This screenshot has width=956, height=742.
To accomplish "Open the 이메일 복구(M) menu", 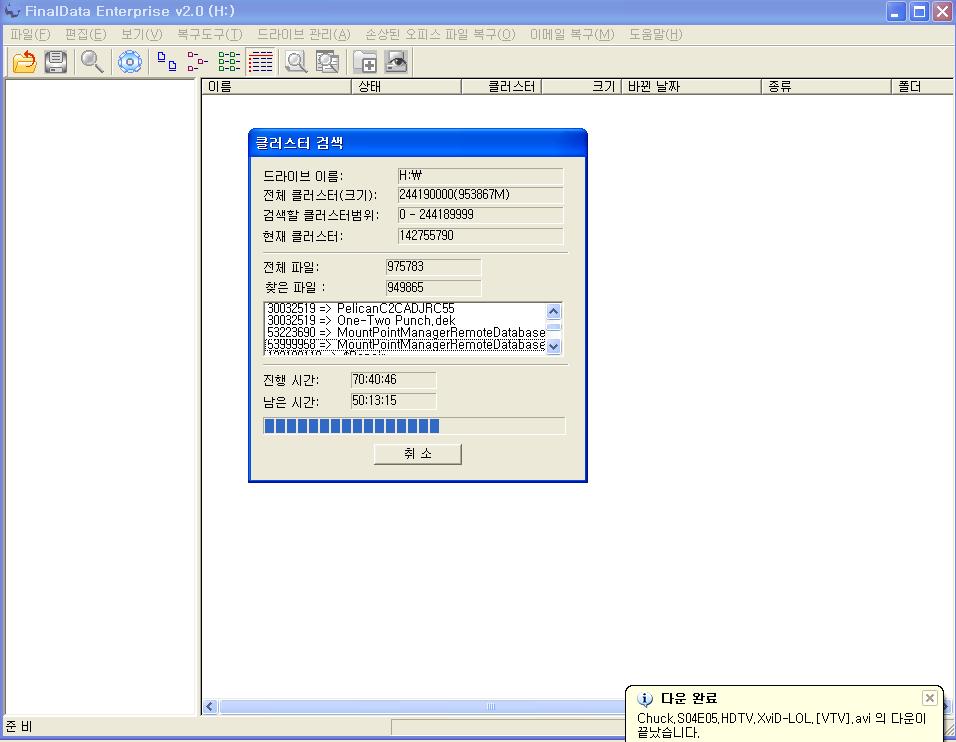I will [572, 35].
